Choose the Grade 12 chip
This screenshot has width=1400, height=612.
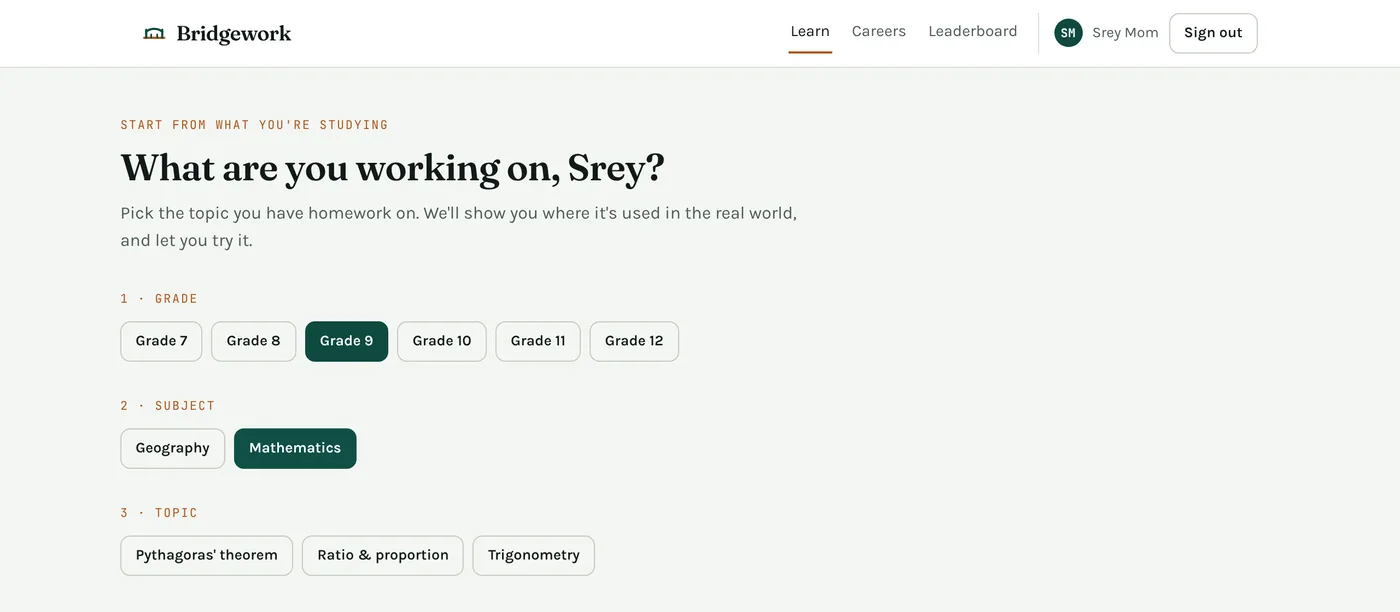pos(634,341)
